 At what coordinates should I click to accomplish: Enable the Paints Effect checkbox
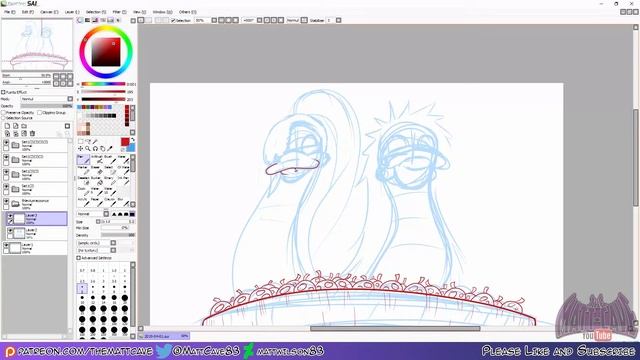click(3, 92)
